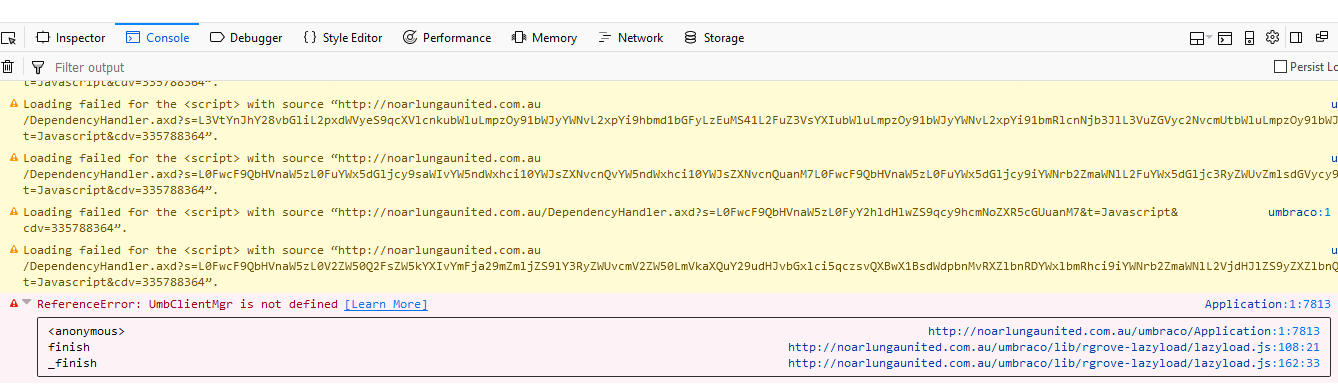Activate the element picker icon

coord(8,38)
